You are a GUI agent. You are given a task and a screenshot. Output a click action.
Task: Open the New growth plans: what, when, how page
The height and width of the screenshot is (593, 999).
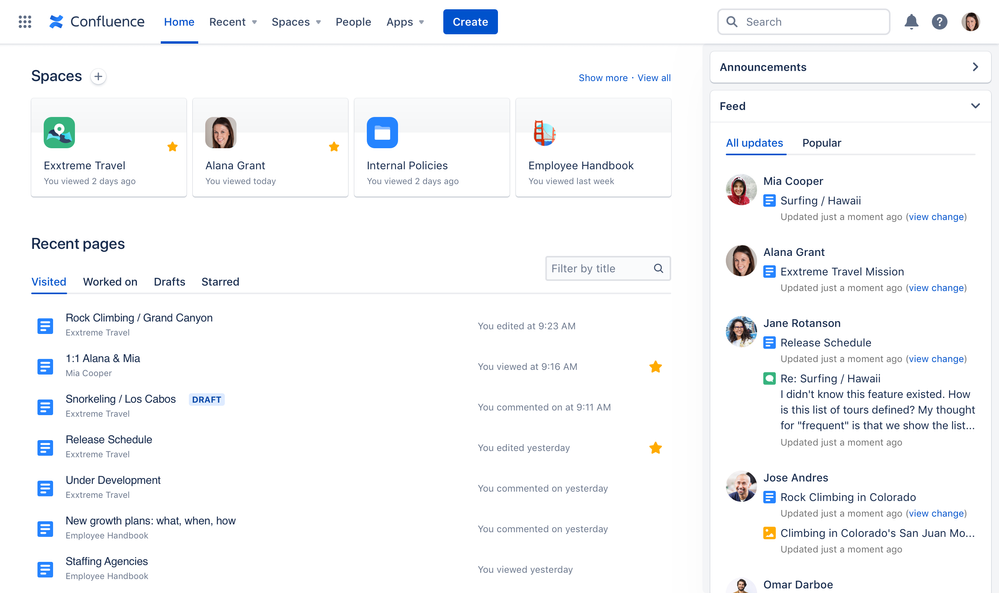click(150, 520)
